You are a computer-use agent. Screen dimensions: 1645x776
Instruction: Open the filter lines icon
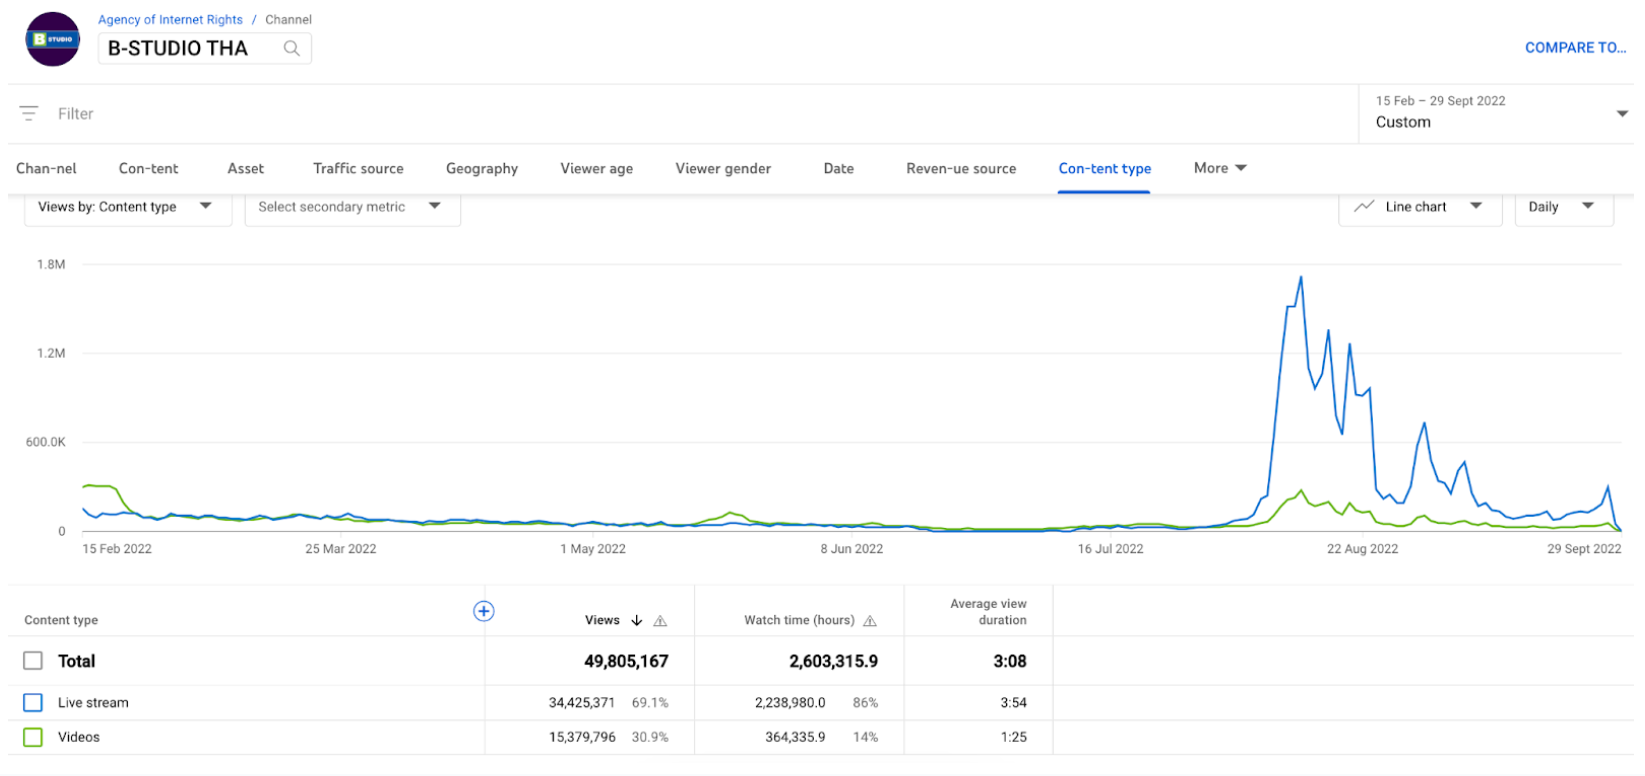tap(29, 114)
